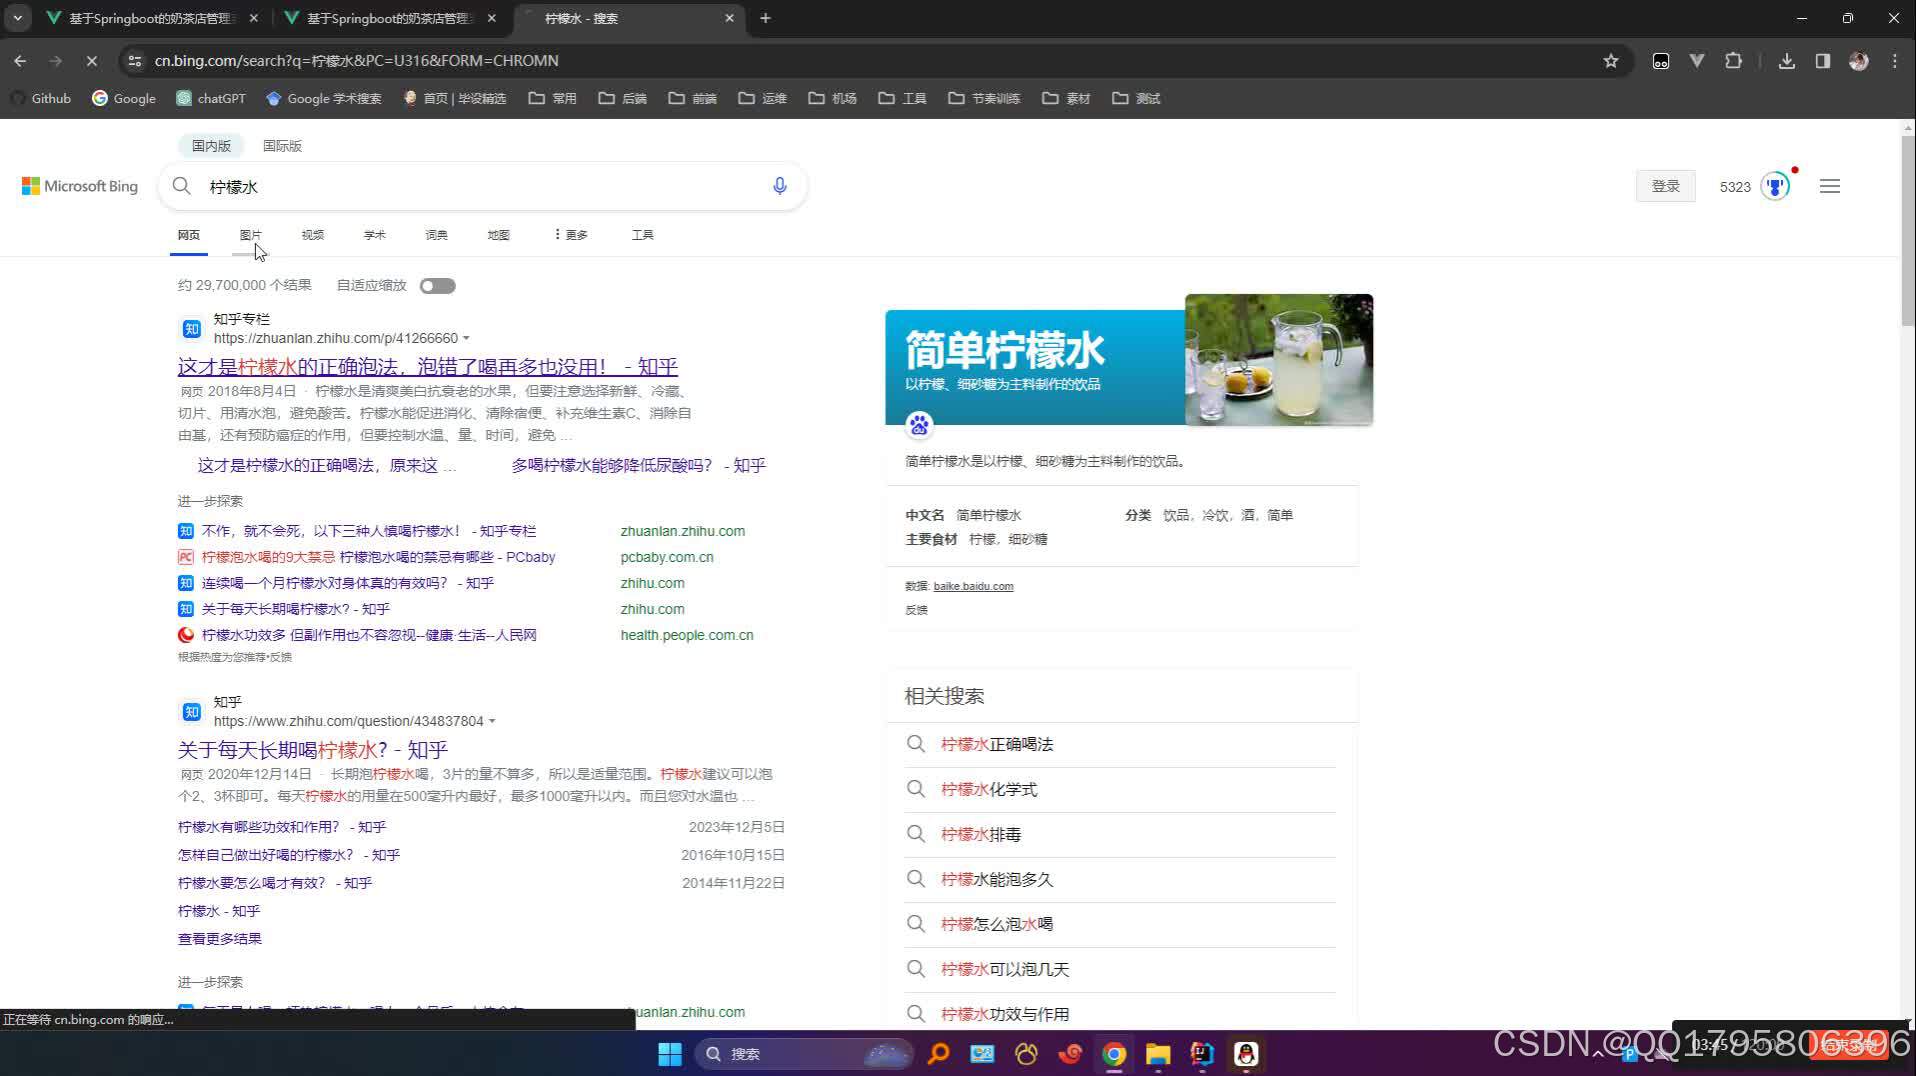Open the dropdown arrow beside www.zhihu.com/question URL
Screen dimensions: 1916x1076
click(493, 720)
